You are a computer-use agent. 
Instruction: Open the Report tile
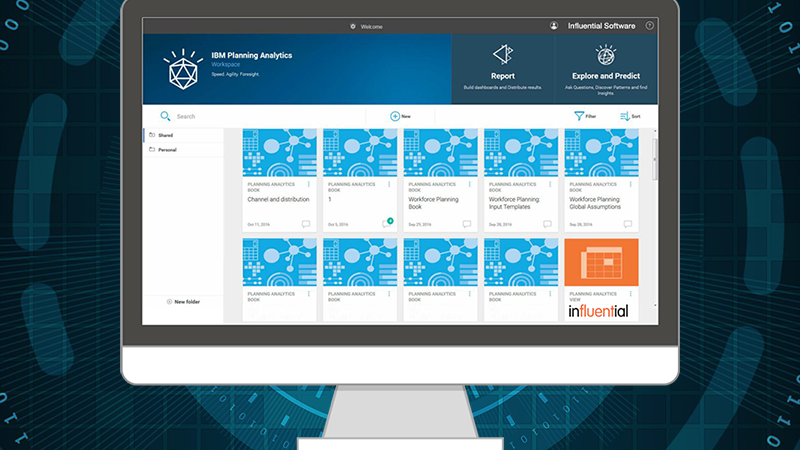click(503, 69)
